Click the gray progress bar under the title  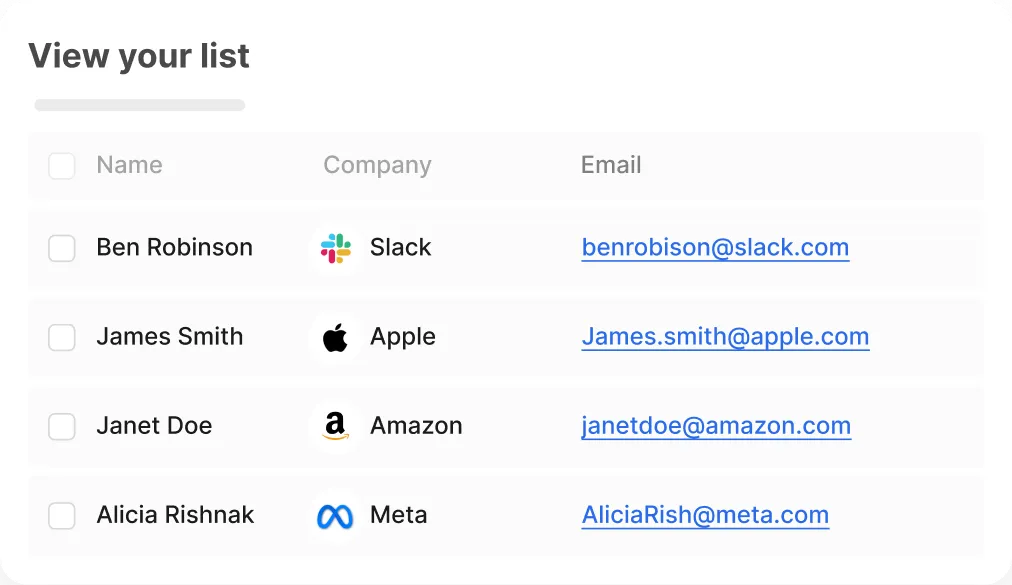click(x=140, y=105)
